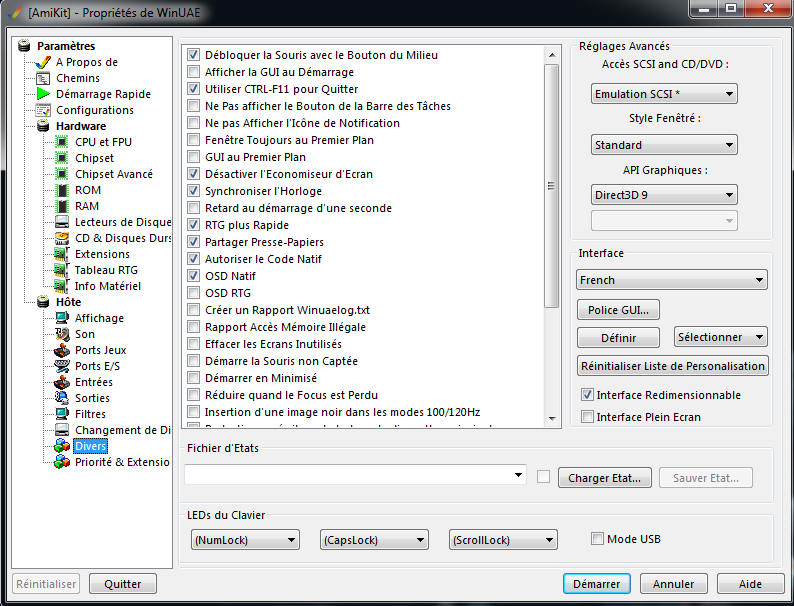This screenshot has height=606, width=794.
Task: Click the Police GUI... button
Action: [x=618, y=310]
